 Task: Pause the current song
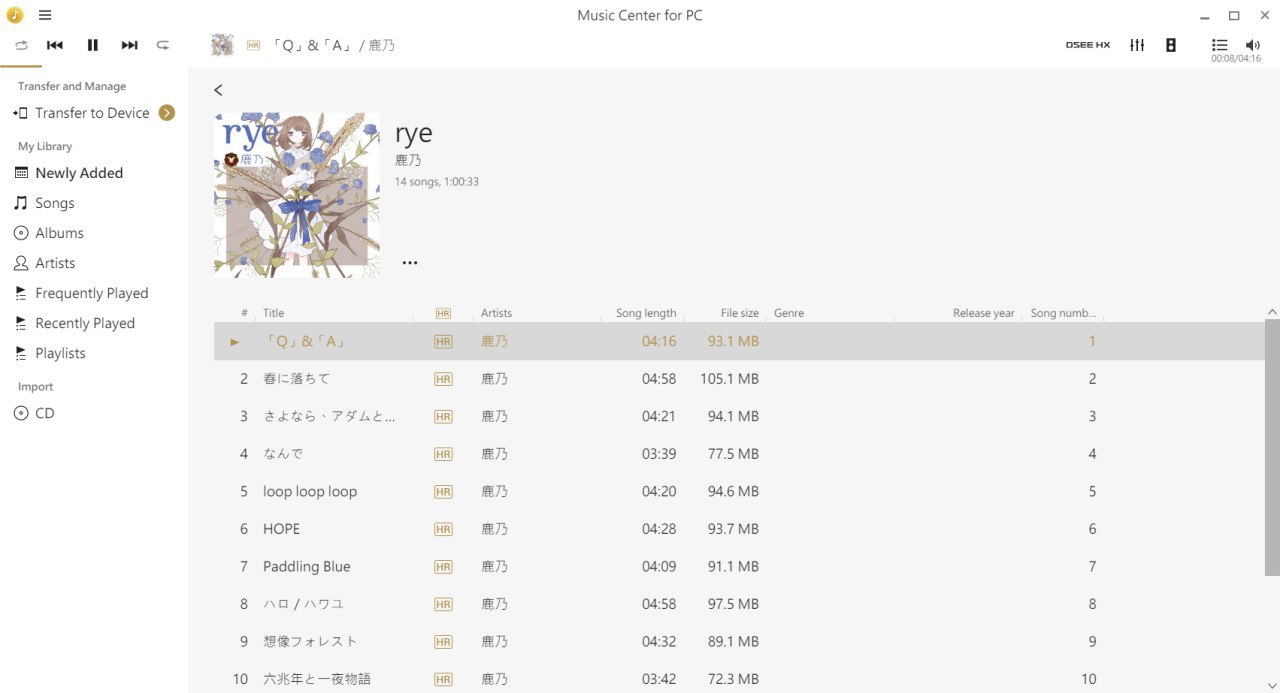tap(93, 45)
